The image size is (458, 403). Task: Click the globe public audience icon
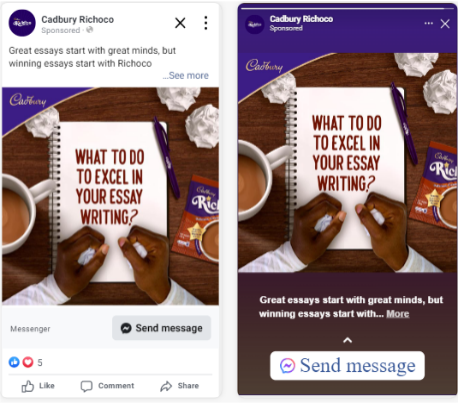(x=89, y=30)
